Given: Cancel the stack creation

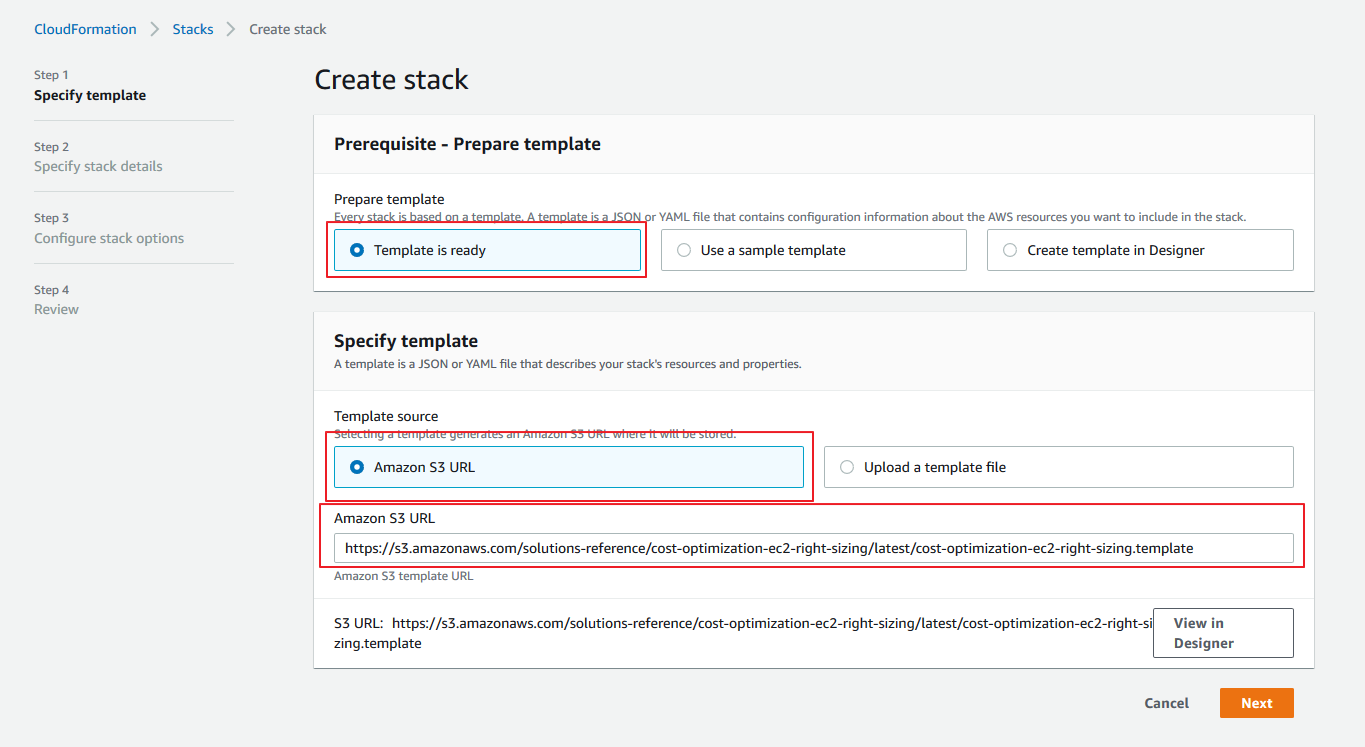Looking at the screenshot, I should [x=1166, y=703].
